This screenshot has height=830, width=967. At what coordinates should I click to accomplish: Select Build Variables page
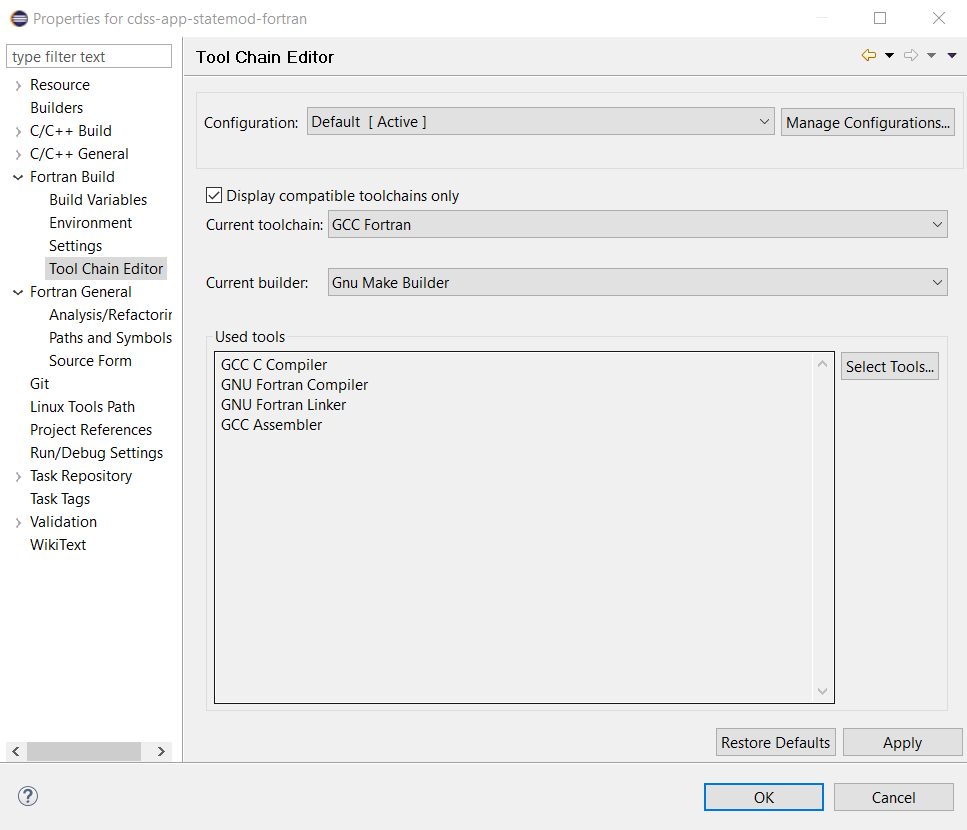pos(98,200)
